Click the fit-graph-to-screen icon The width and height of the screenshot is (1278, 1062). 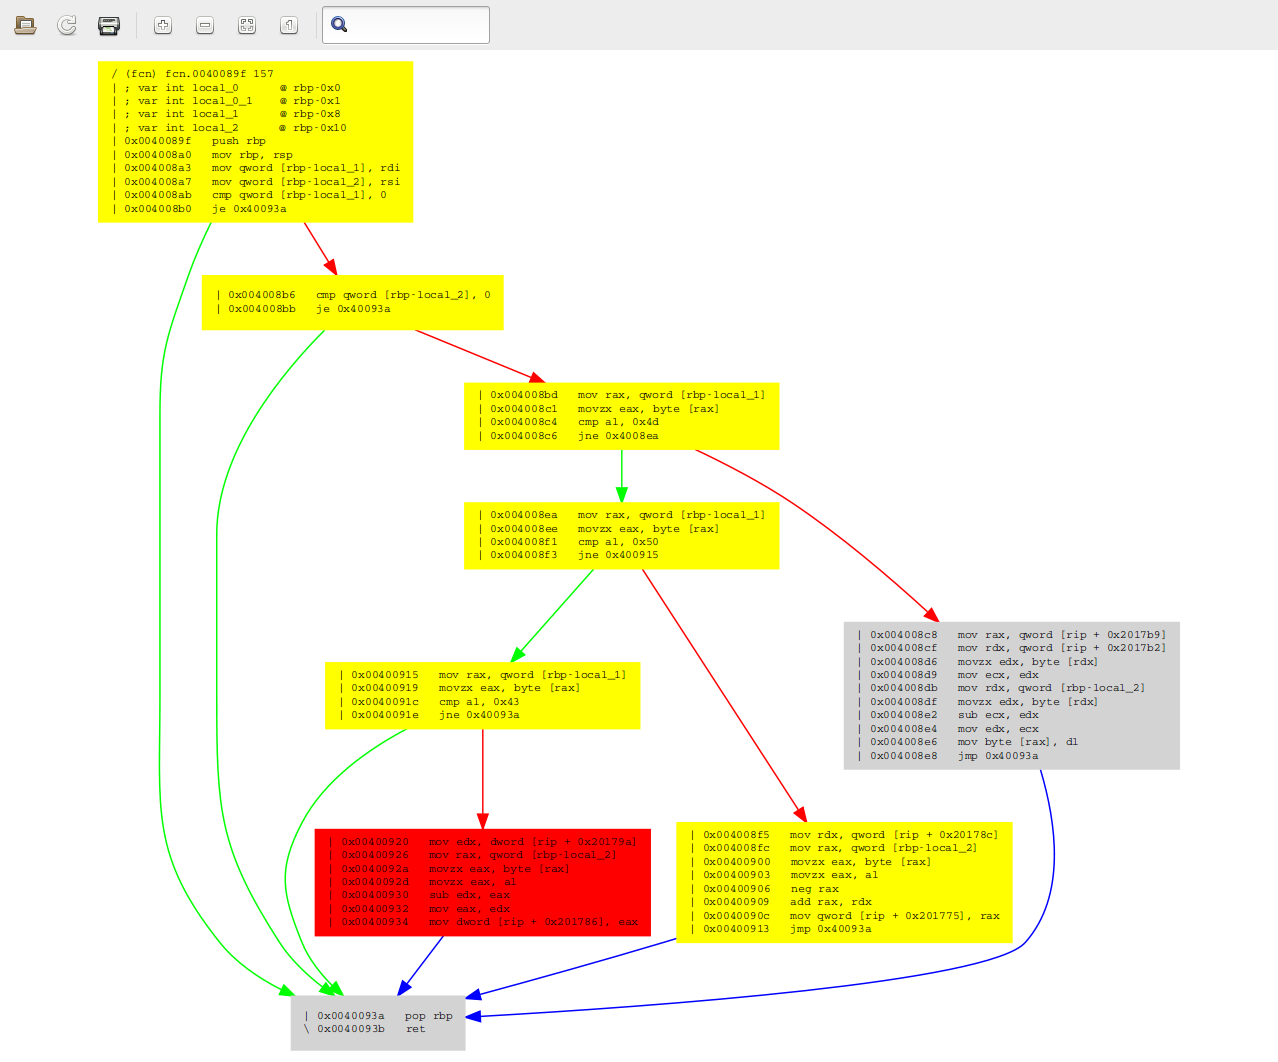[246, 24]
